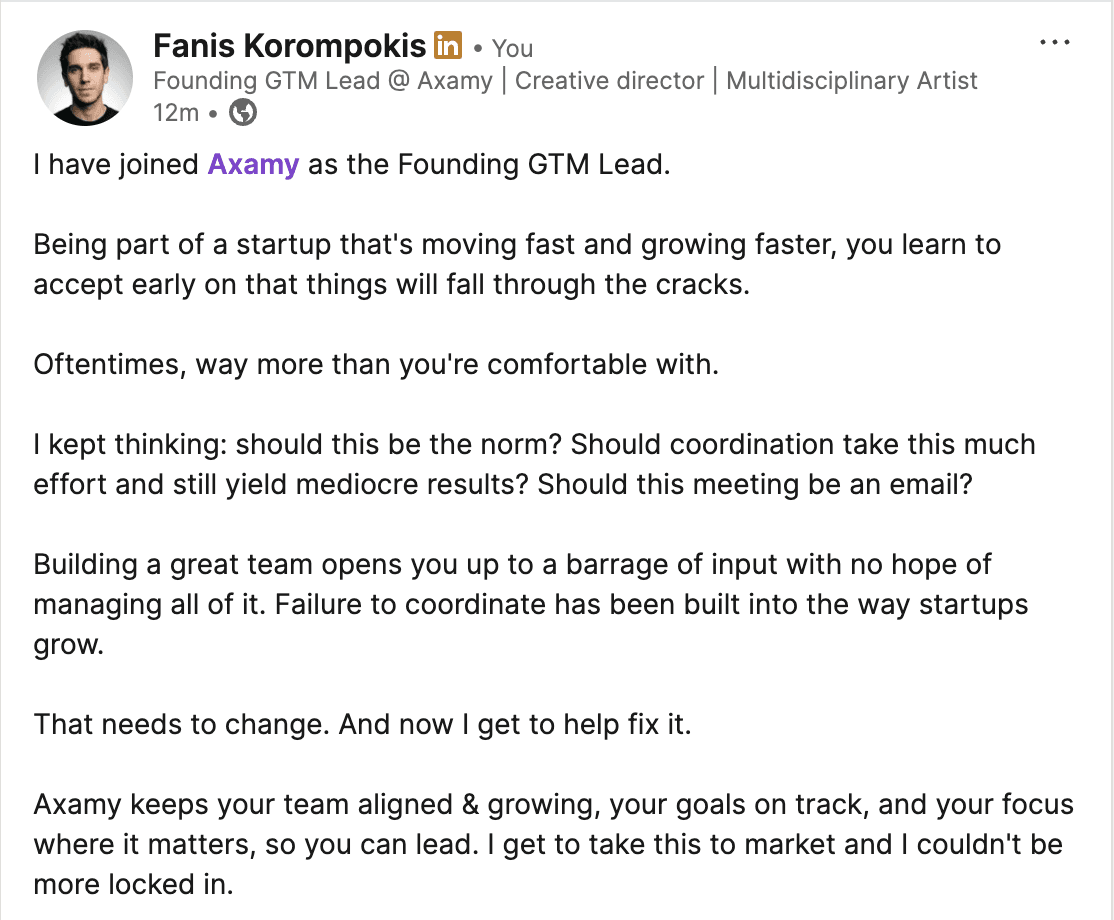Screen dimensions: 1114x920
Task: Click "Multidisciplinary Artist" in the headline
Action: click(852, 80)
